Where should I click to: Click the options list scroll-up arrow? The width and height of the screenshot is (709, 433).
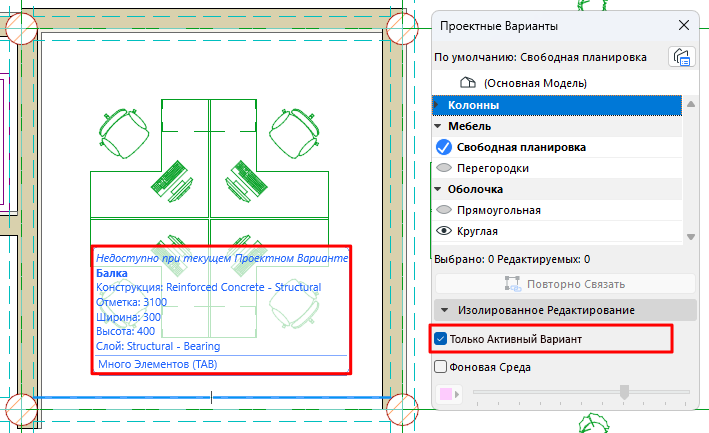pos(690,104)
